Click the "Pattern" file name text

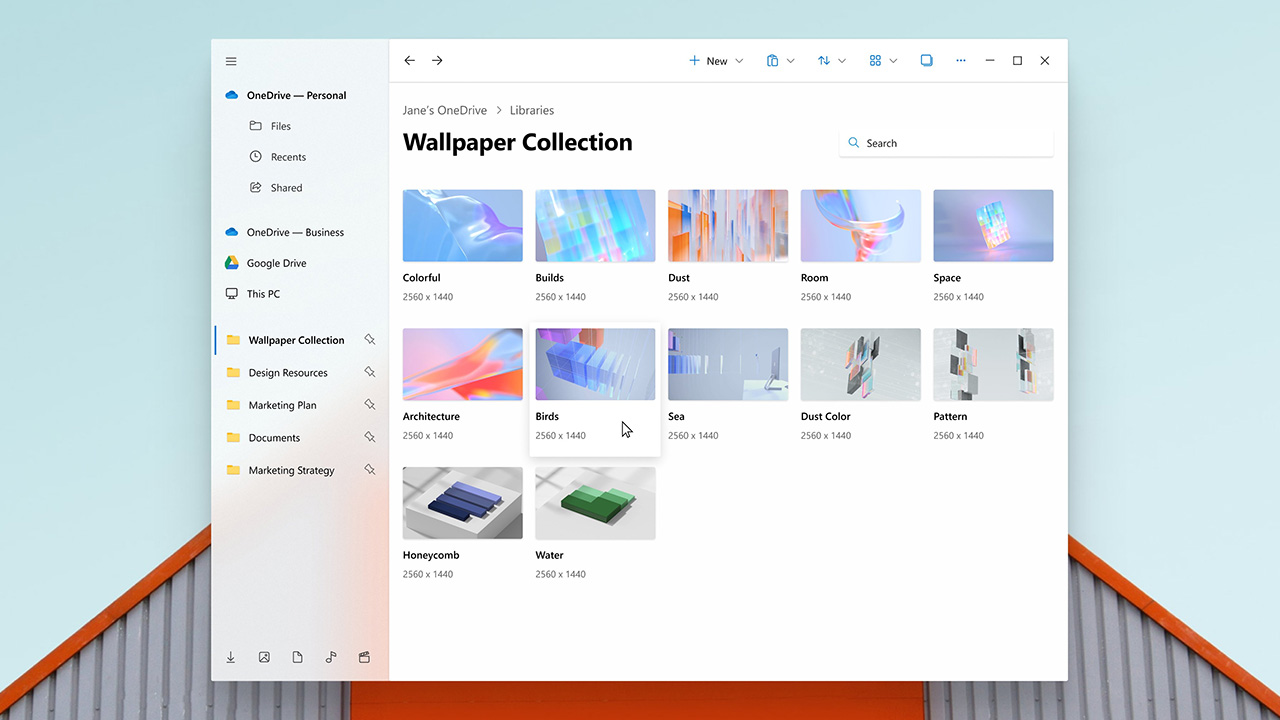pos(950,417)
